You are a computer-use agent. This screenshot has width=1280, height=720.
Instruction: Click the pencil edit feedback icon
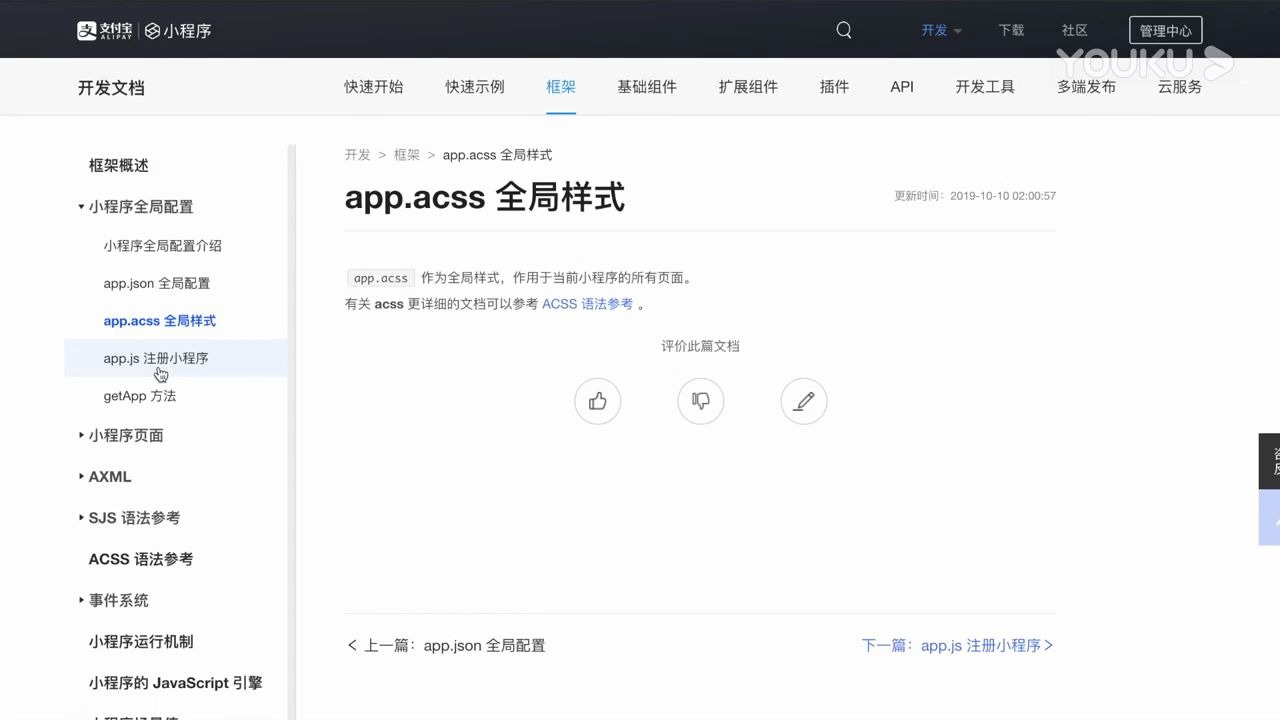[804, 401]
